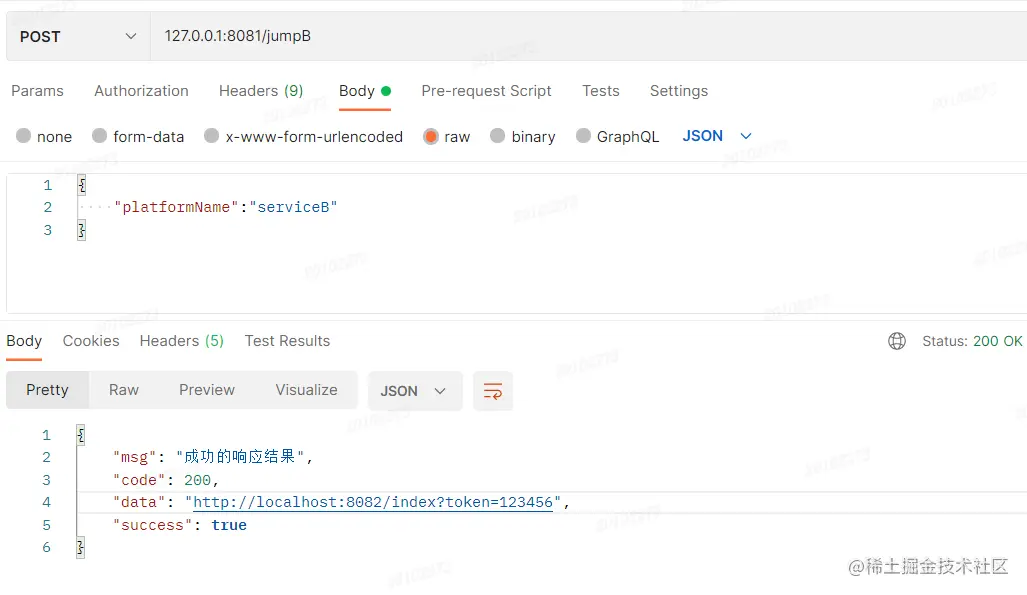1027x595 pixels.
Task: Open the Pre-request Script tab
Action: click(x=487, y=91)
